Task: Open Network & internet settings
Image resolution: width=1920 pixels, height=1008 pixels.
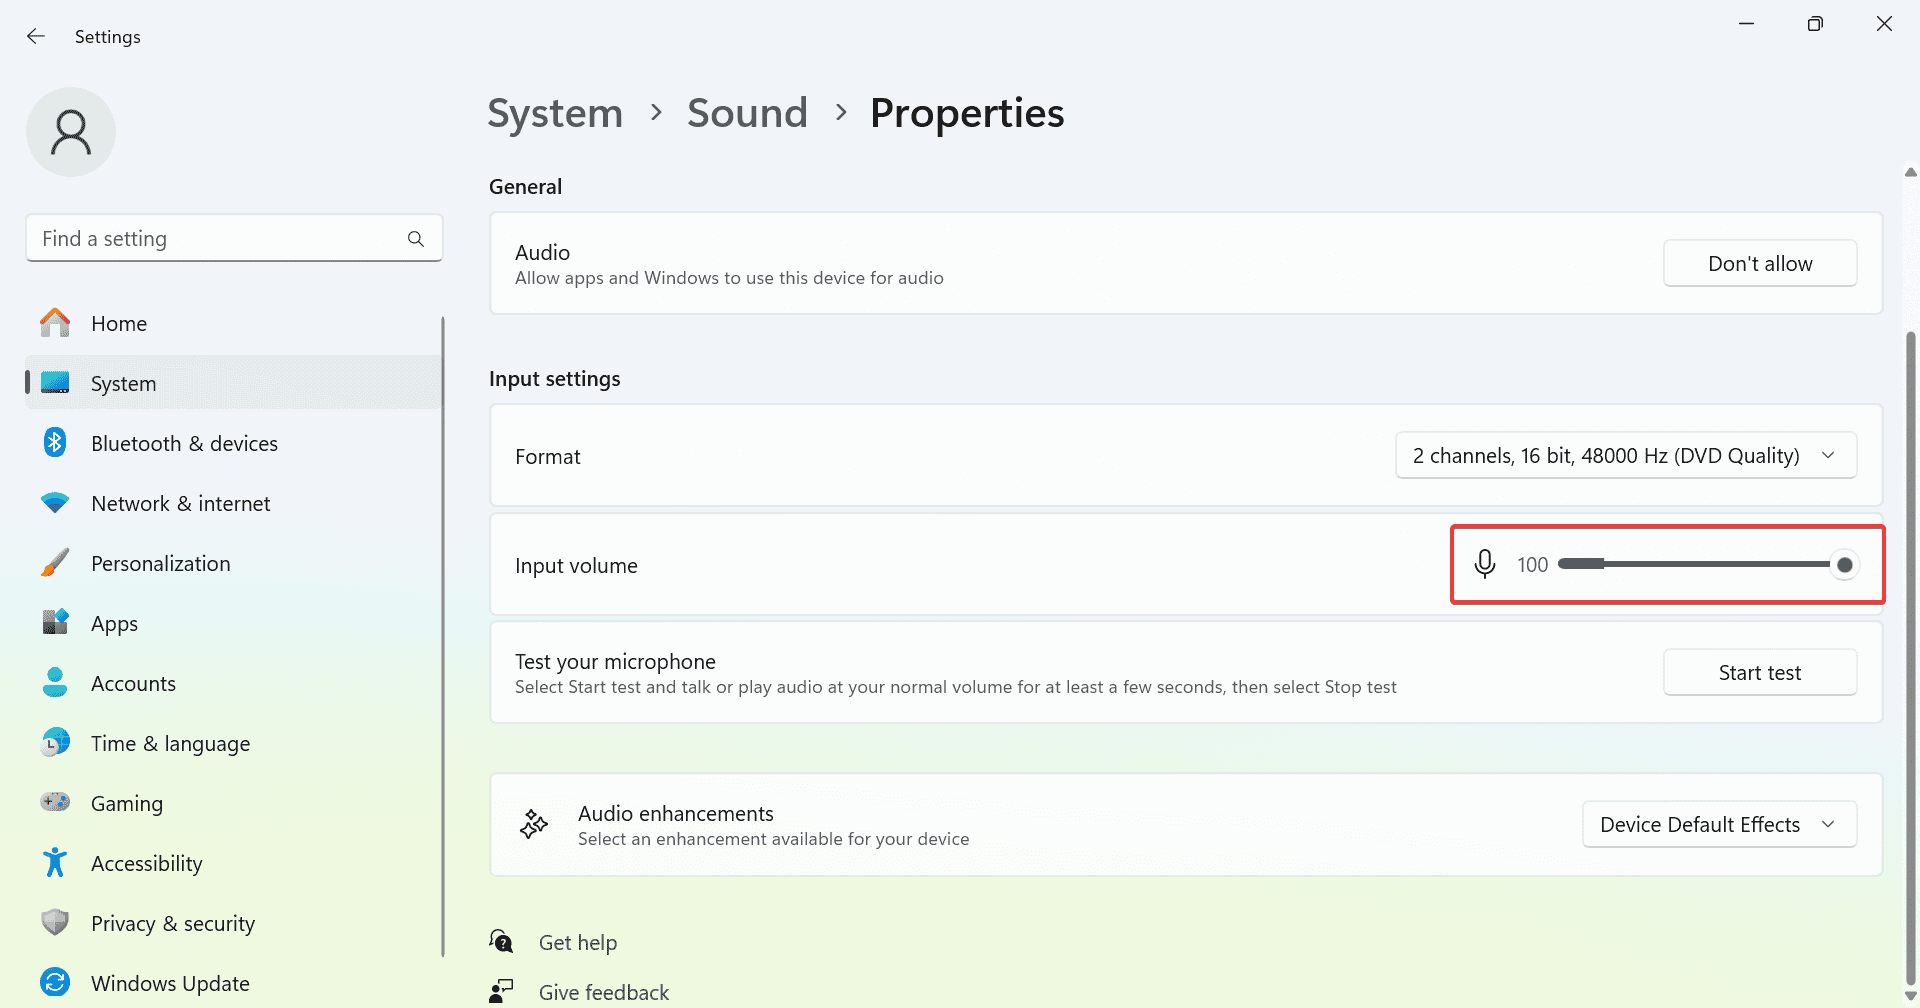Action: pyautogui.click(x=233, y=503)
